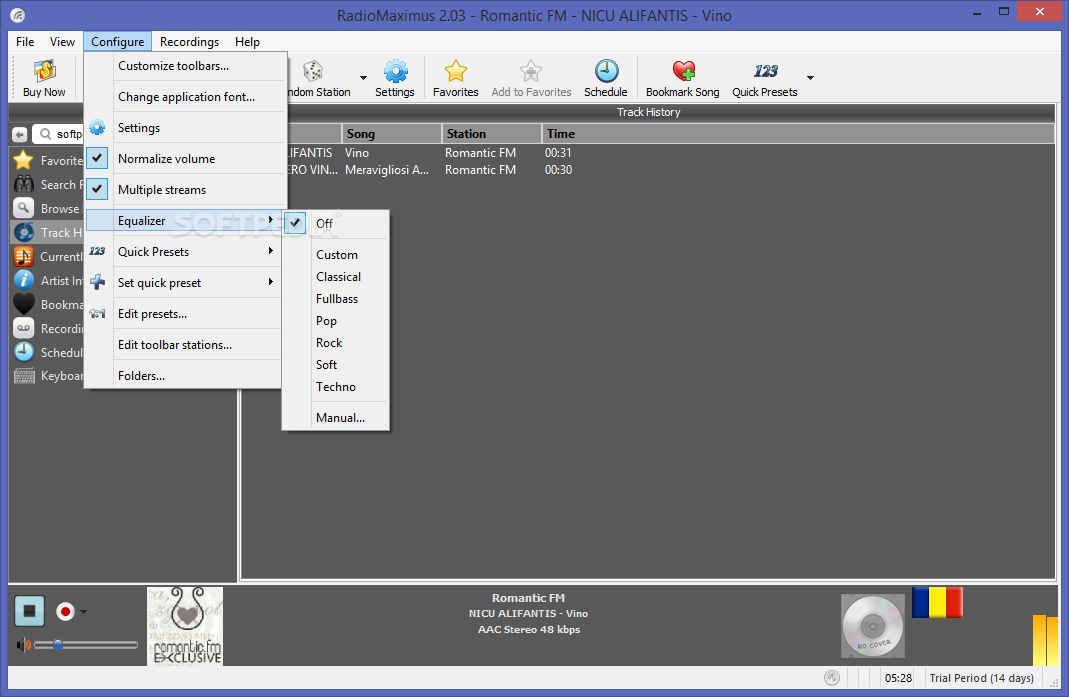Image resolution: width=1069 pixels, height=697 pixels.
Task: Open the Schedule sidebar item
Action: [47, 352]
